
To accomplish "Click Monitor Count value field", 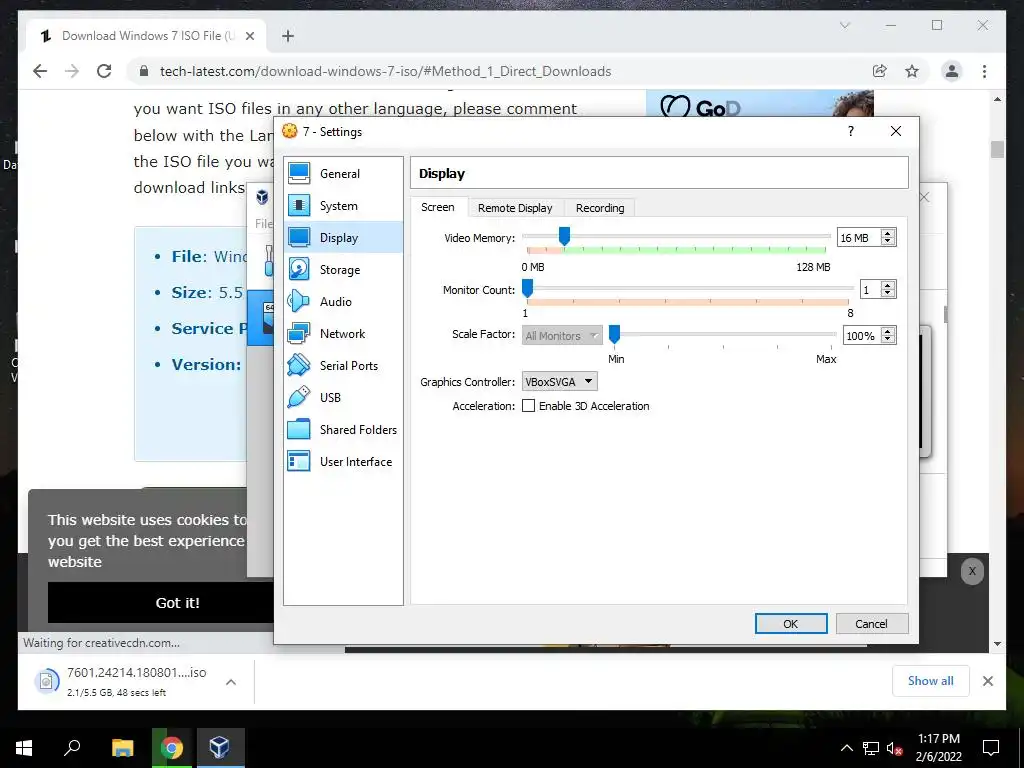I will [x=871, y=289].
